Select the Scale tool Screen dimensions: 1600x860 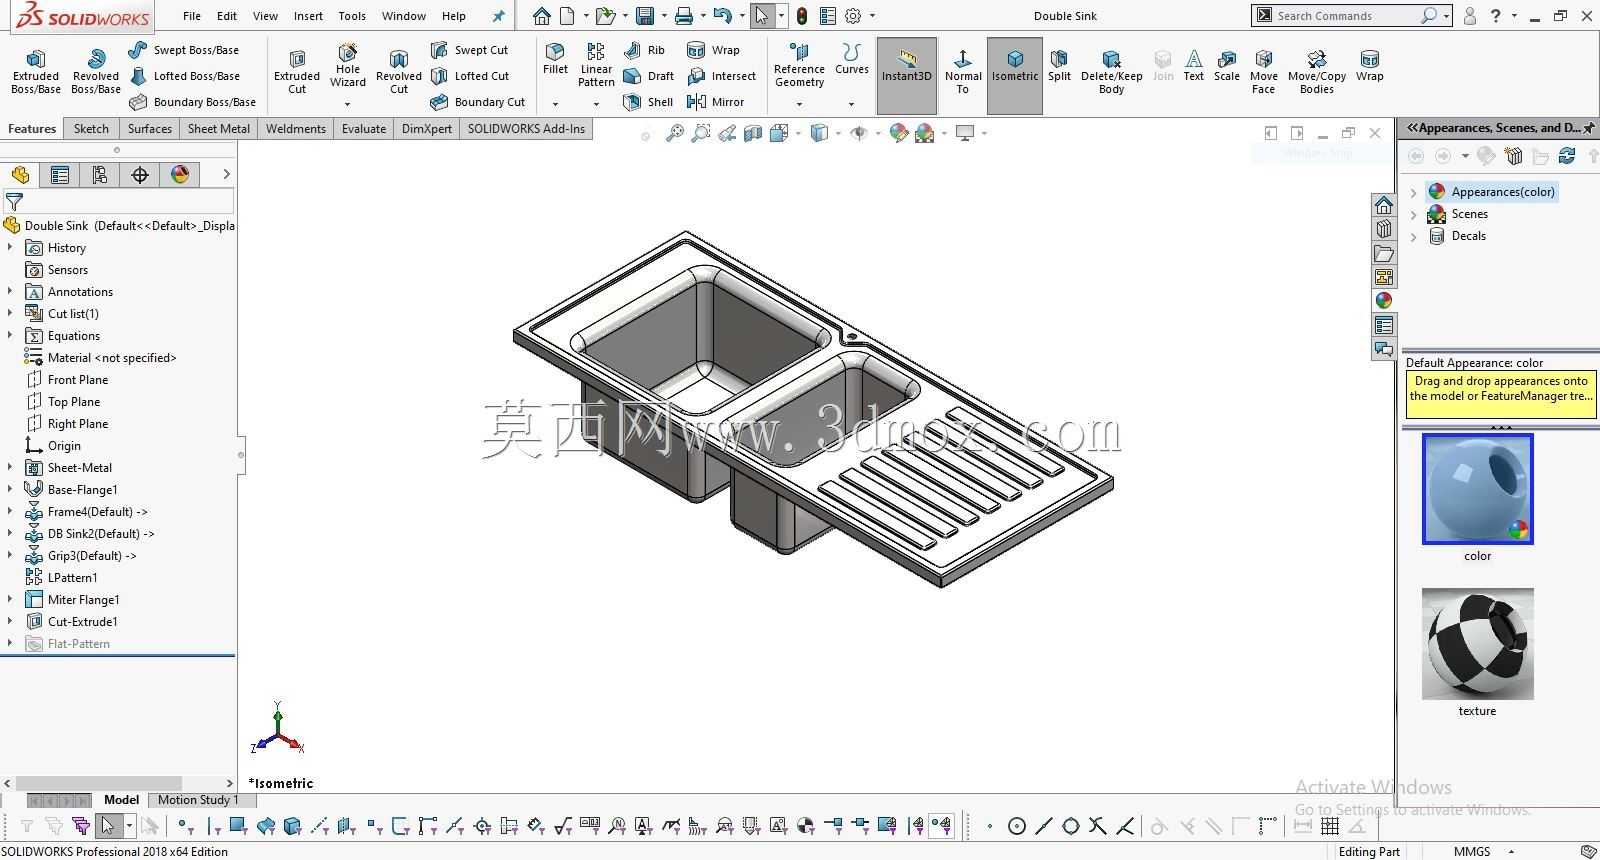pyautogui.click(x=1226, y=66)
